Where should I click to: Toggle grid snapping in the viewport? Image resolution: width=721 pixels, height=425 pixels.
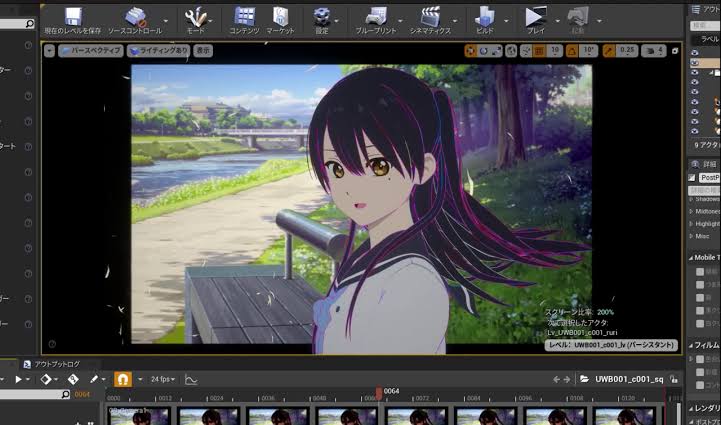539,51
